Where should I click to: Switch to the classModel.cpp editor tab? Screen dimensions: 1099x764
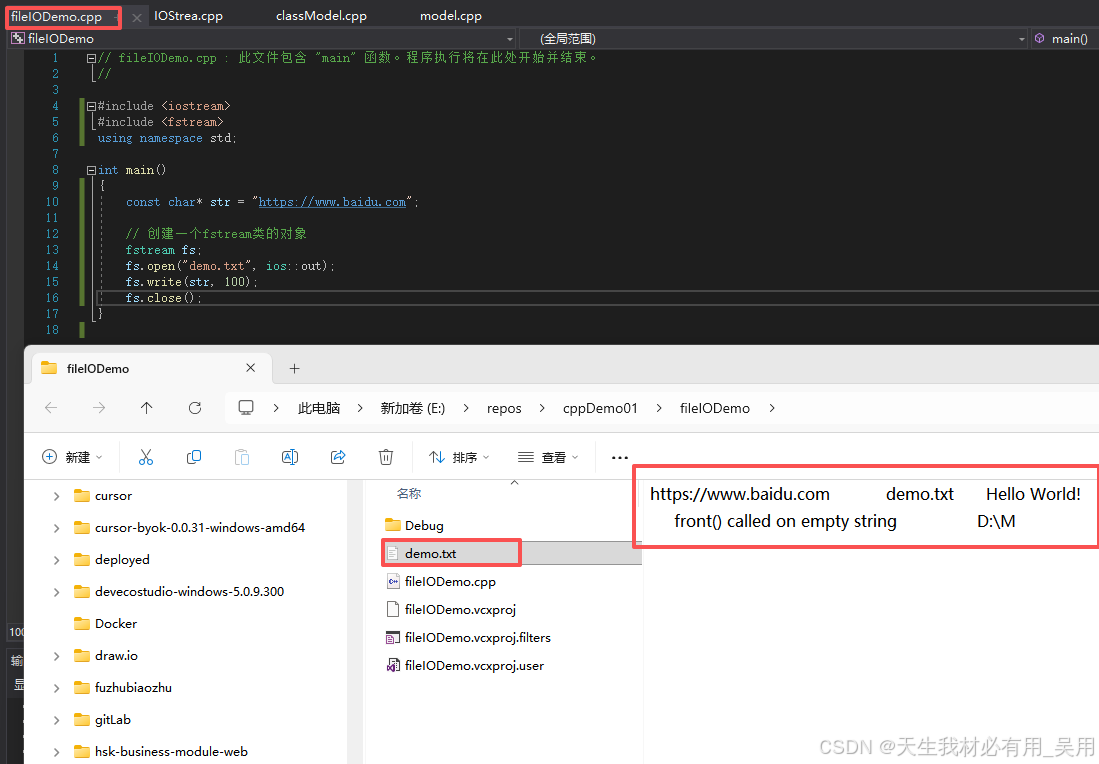pyautogui.click(x=321, y=15)
